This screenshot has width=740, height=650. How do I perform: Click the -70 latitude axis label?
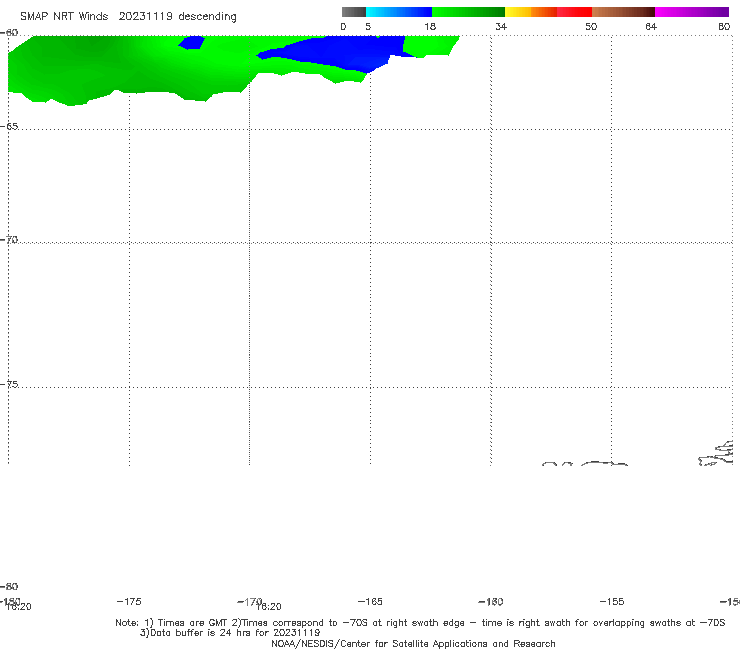(x=9, y=240)
